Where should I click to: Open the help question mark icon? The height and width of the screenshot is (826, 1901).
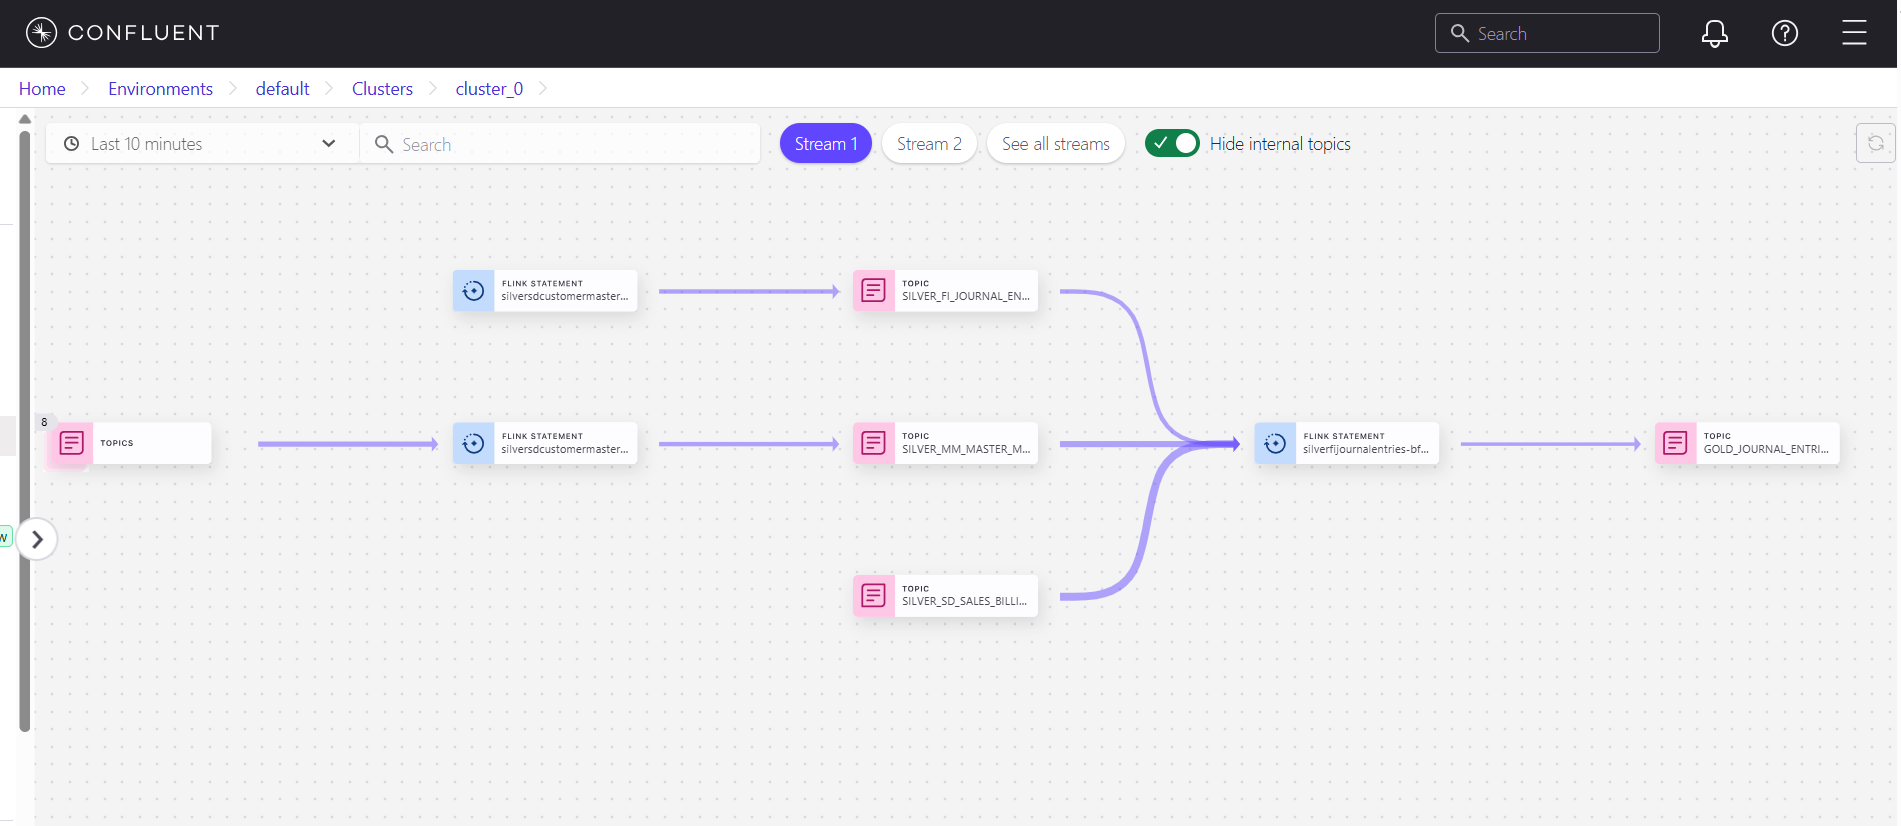tap(1784, 34)
